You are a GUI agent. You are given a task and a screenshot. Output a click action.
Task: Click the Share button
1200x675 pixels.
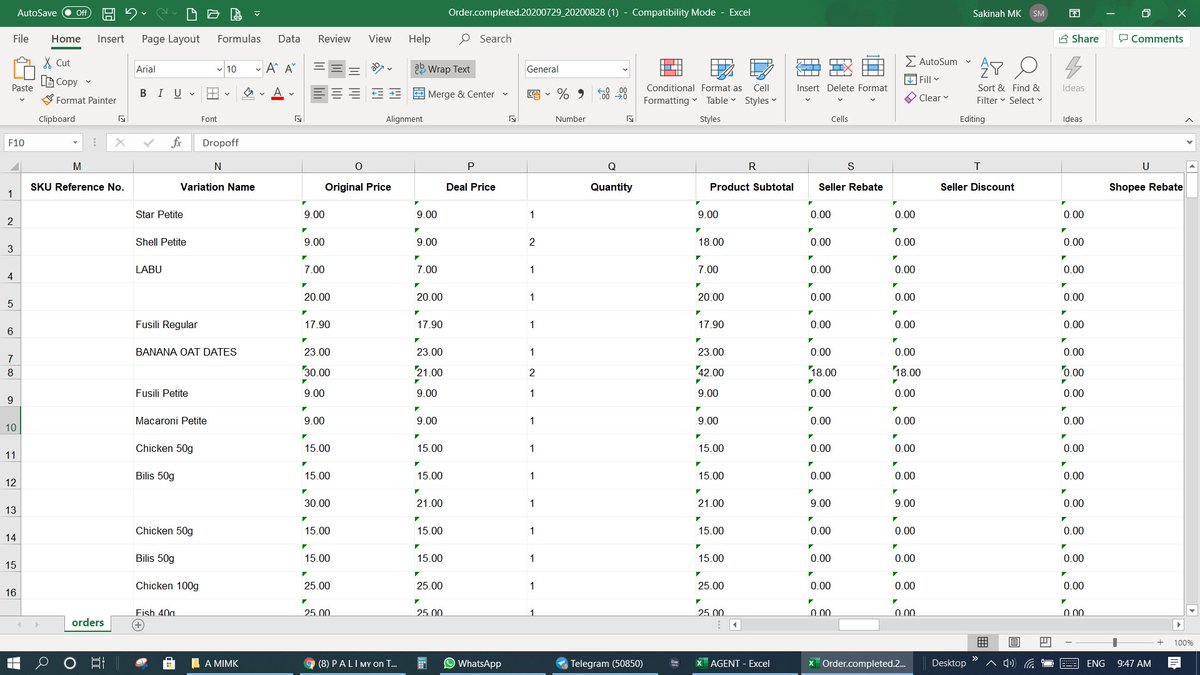tap(1078, 38)
